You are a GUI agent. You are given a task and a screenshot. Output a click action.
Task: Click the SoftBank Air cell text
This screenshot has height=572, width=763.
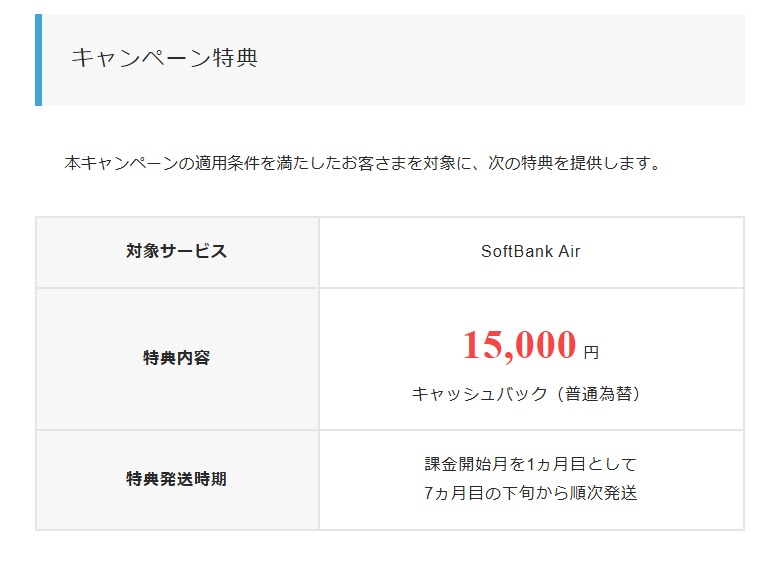(x=531, y=251)
